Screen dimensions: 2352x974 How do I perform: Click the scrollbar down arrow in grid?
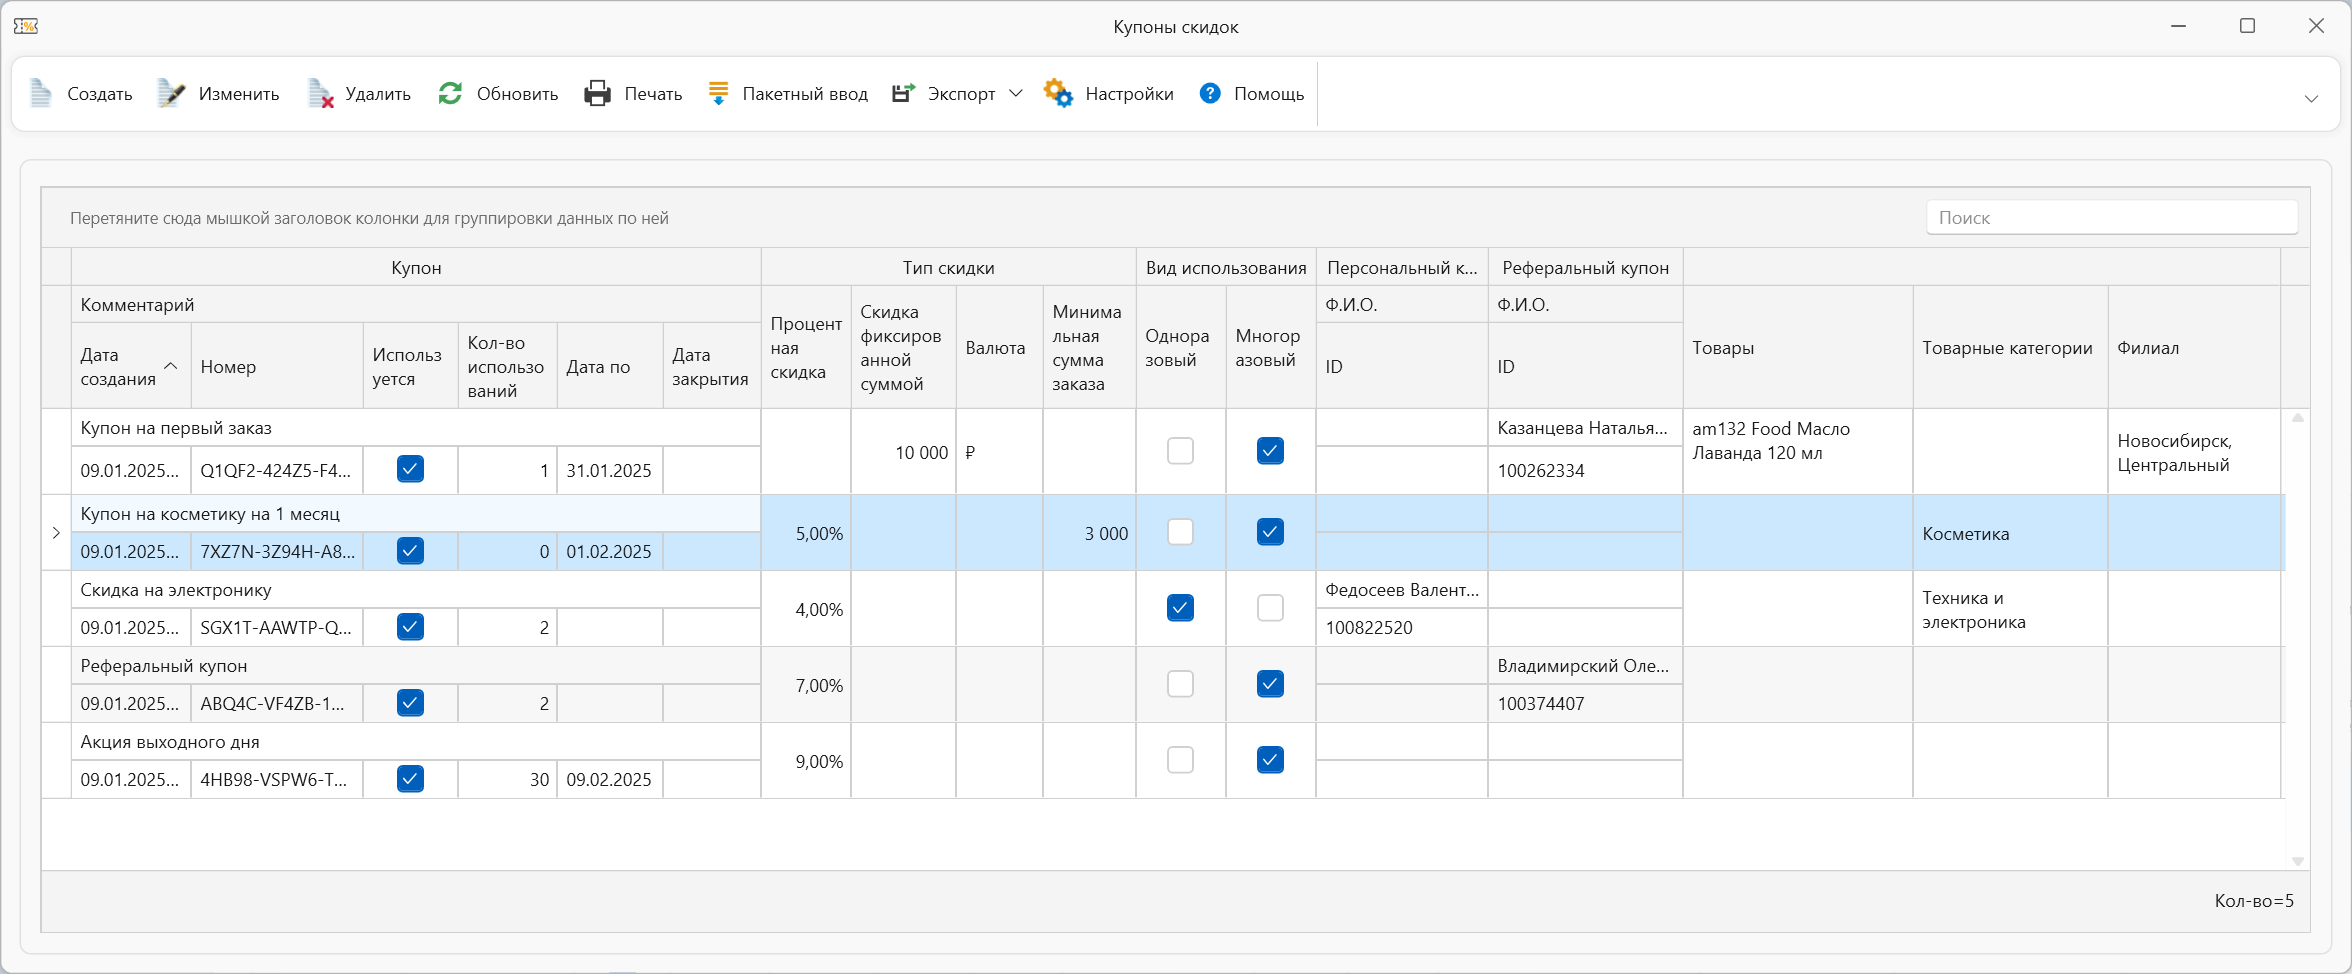click(2297, 861)
